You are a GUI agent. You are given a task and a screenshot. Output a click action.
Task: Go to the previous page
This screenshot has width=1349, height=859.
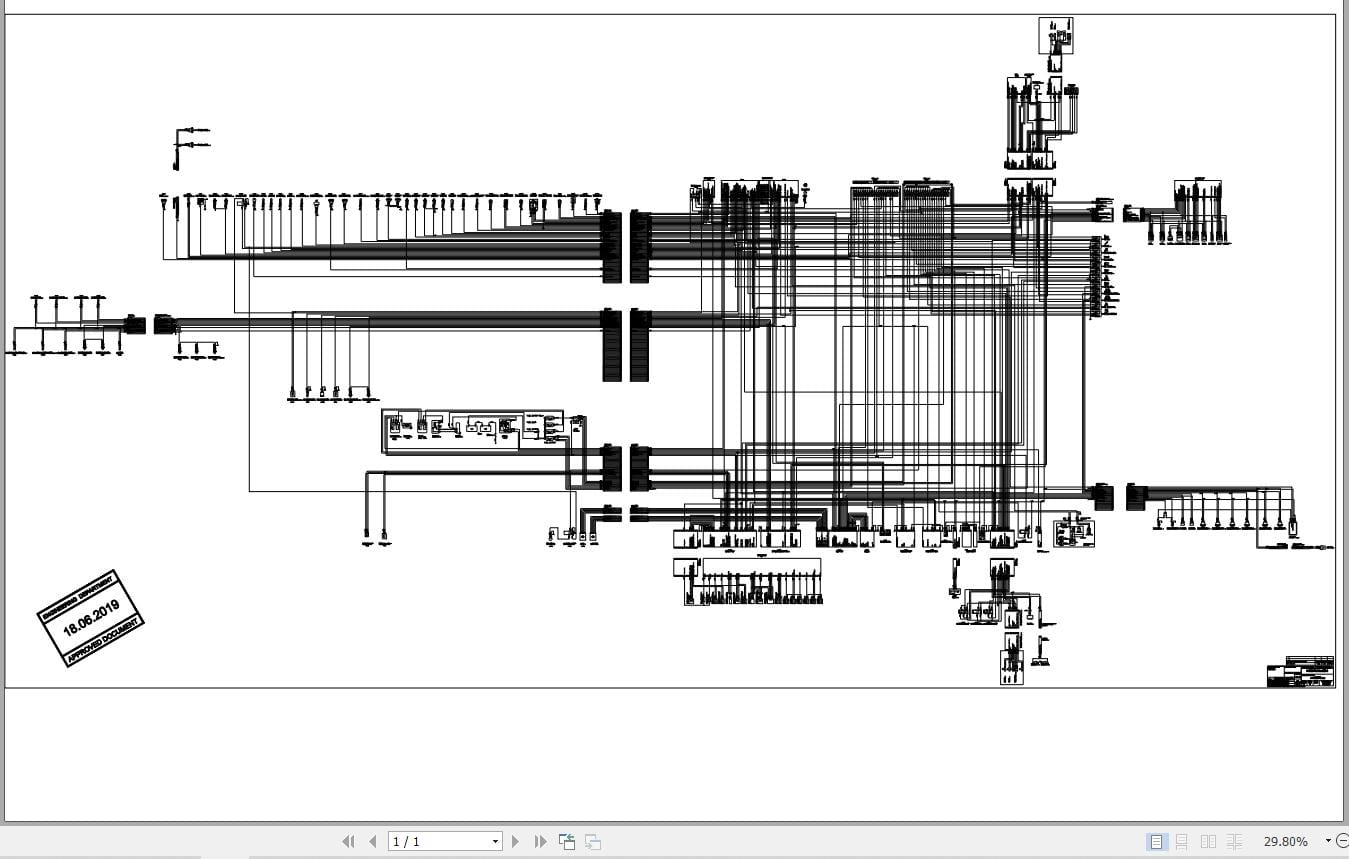click(373, 842)
